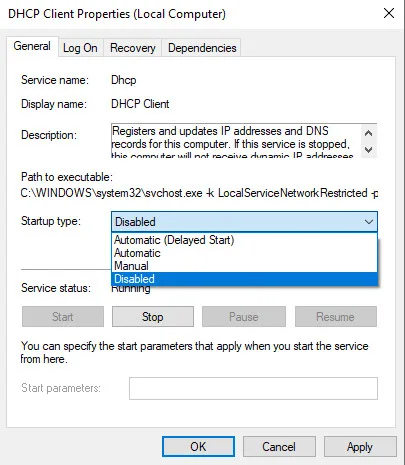Open the Recovery tab
405x465 pixels.
[133, 48]
